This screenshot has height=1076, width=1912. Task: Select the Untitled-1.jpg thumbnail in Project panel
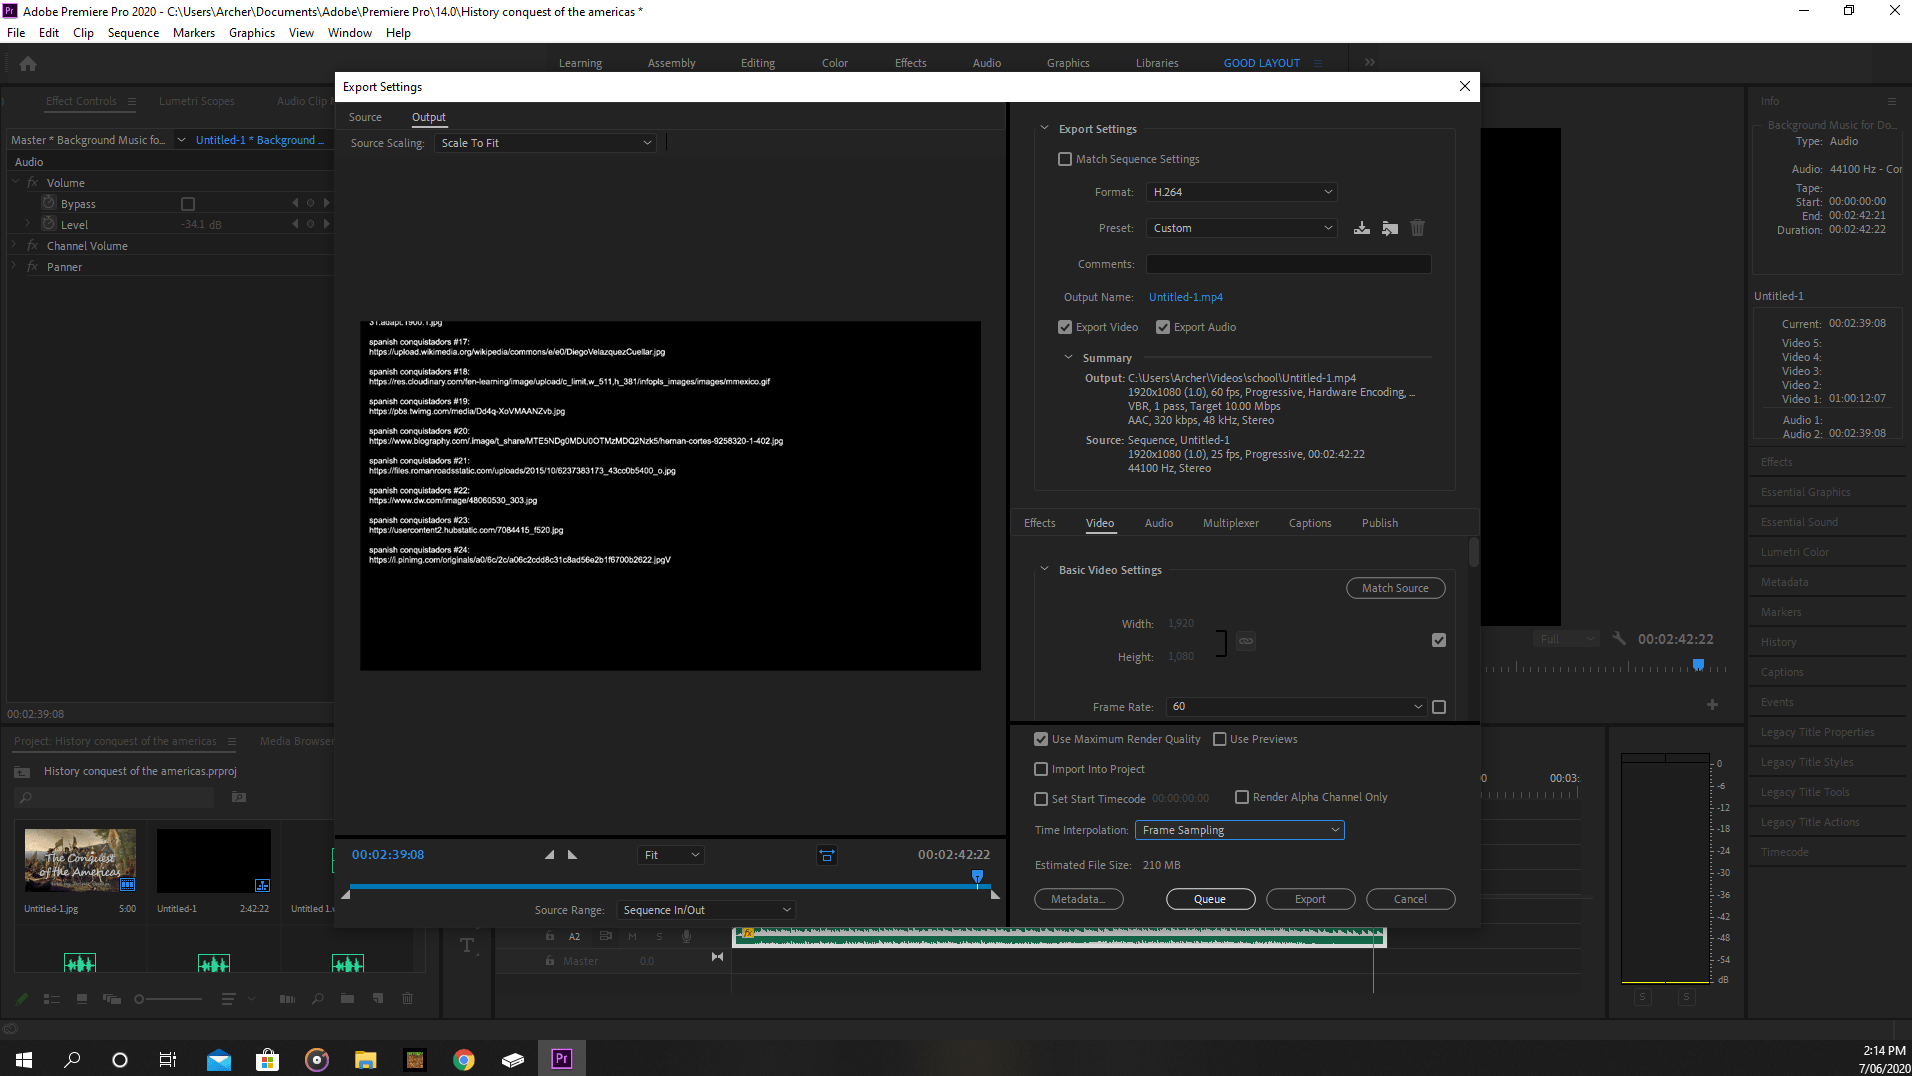point(80,860)
